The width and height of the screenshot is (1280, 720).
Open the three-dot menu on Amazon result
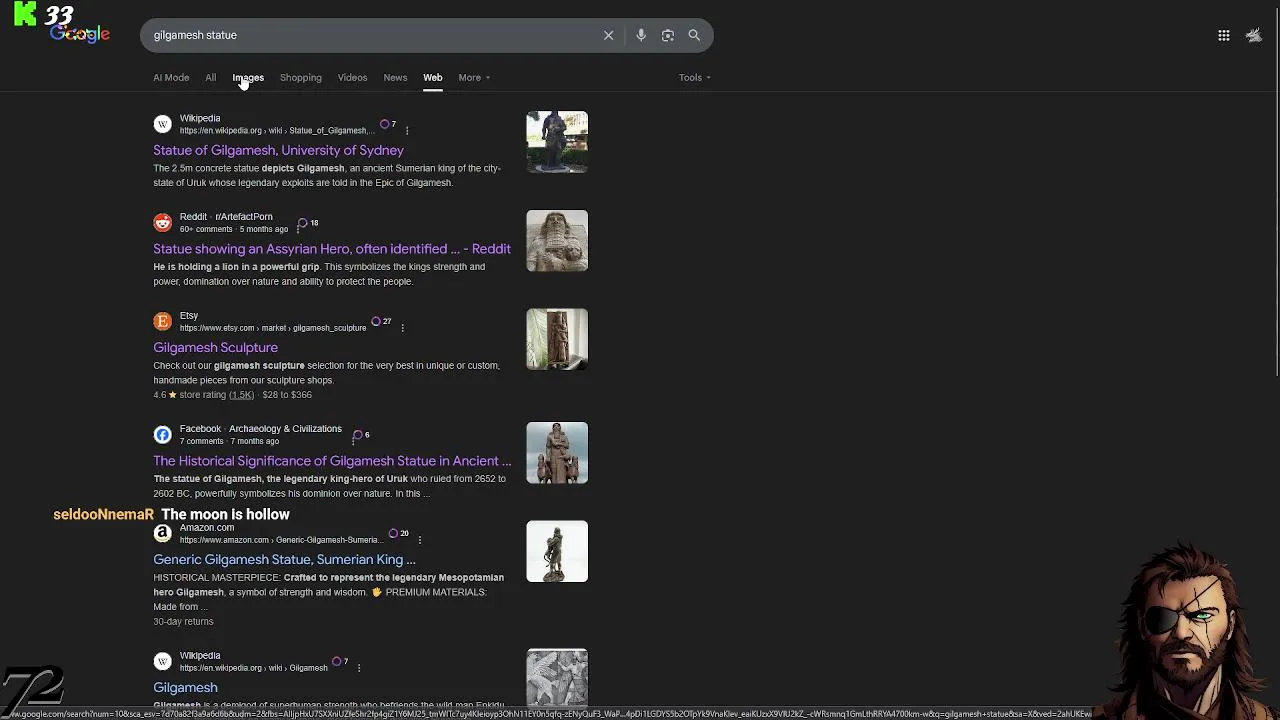[419, 540]
